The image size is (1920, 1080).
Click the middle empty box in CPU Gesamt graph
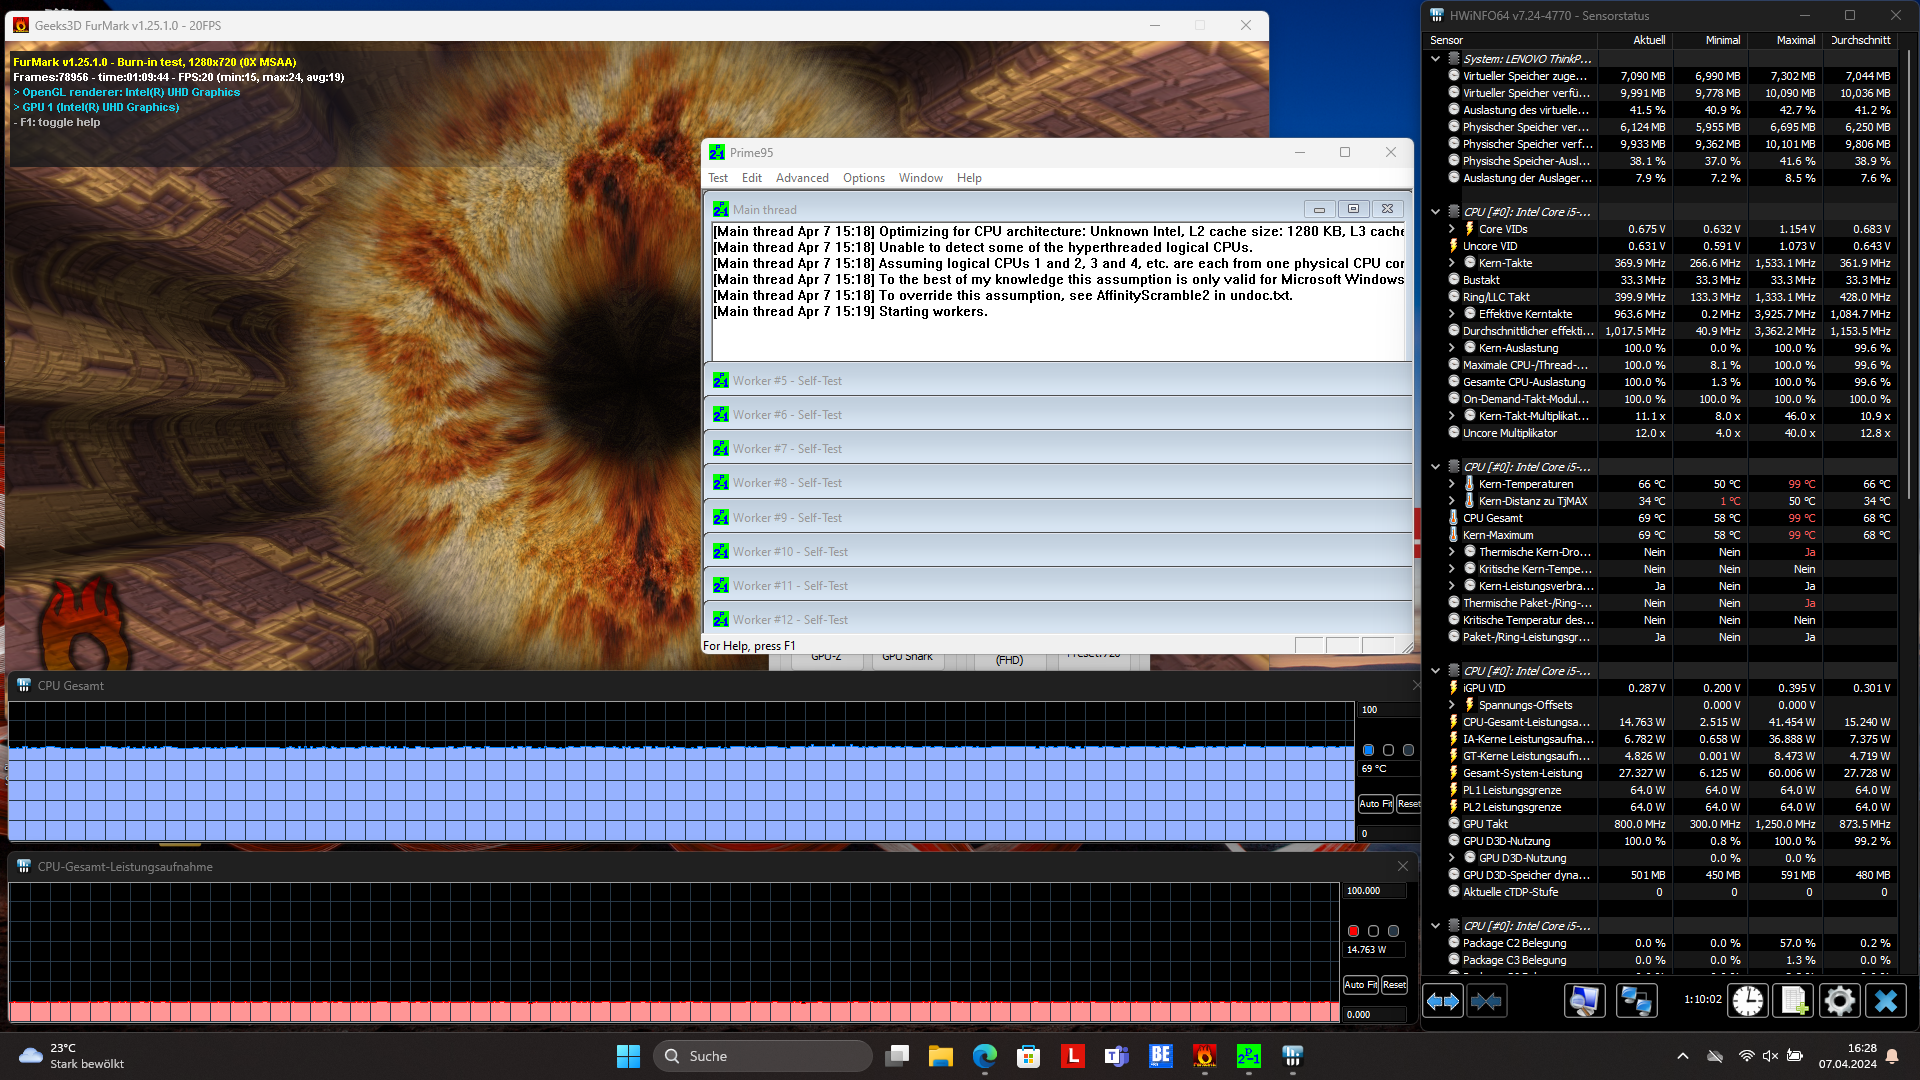coord(1388,750)
